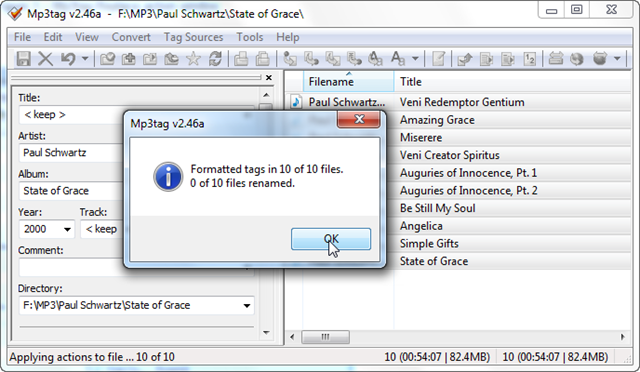
Task: Select the 'Miserere' row
Action: coord(421,138)
